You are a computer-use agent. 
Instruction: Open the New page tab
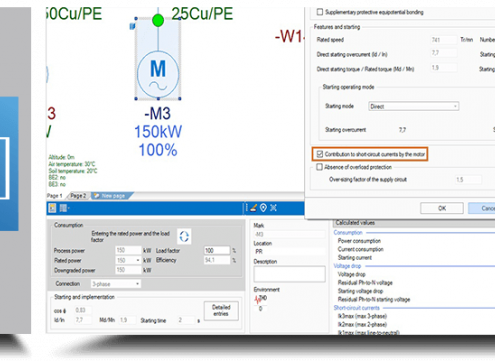click(x=112, y=196)
